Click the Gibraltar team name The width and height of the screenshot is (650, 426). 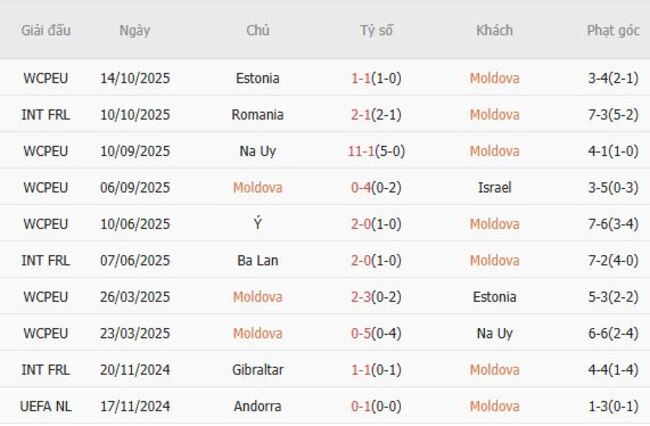click(258, 370)
